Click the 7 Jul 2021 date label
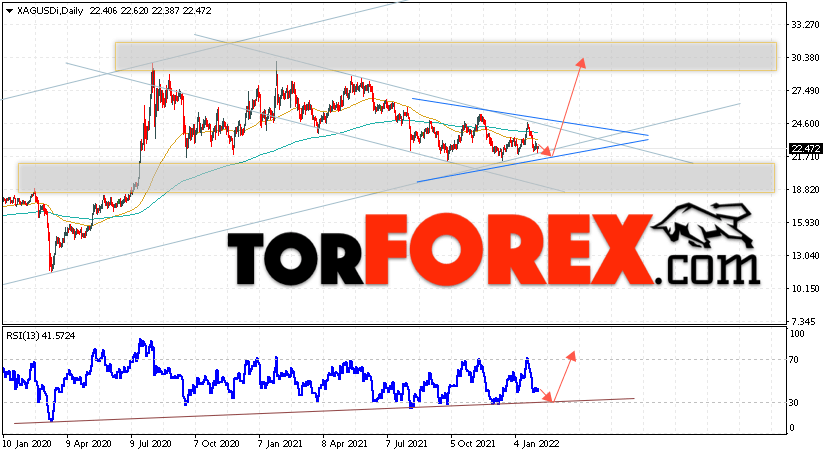 click(x=407, y=443)
